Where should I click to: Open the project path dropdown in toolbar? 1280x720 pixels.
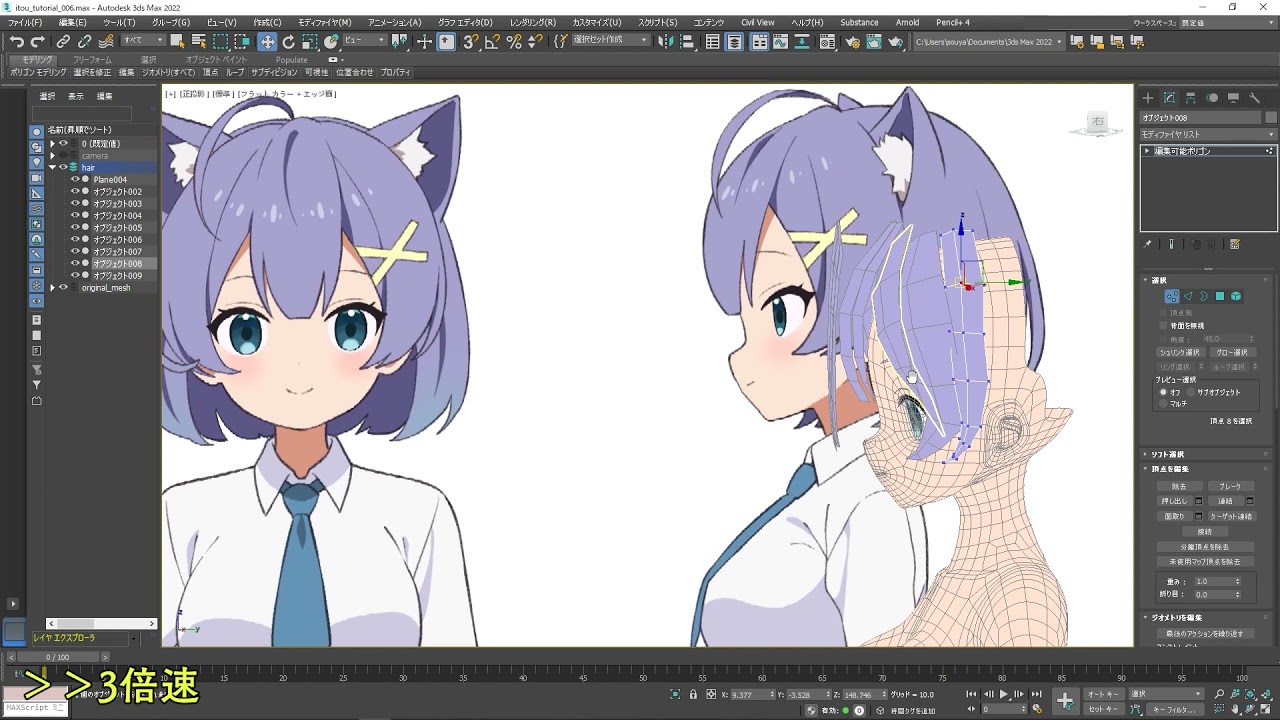(988, 41)
